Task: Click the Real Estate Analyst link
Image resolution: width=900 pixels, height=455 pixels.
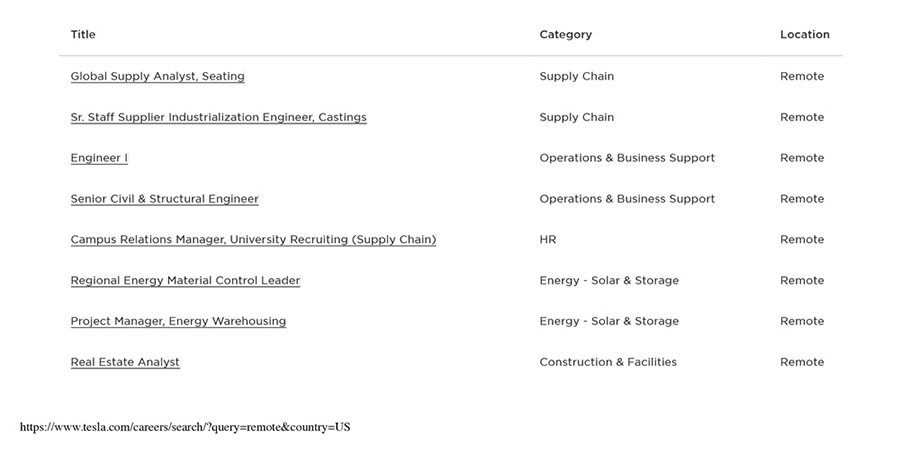Action: tap(125, 362)
